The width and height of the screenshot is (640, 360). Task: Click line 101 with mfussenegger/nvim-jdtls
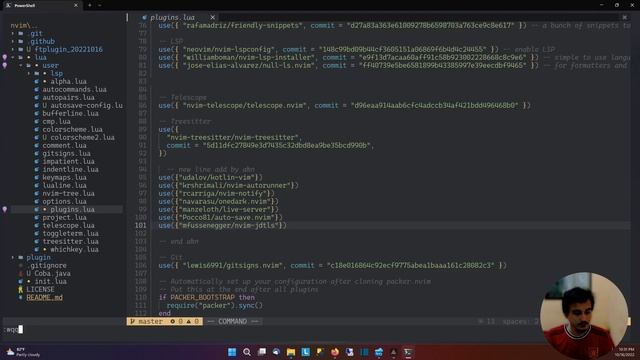[x=222, y=225]
